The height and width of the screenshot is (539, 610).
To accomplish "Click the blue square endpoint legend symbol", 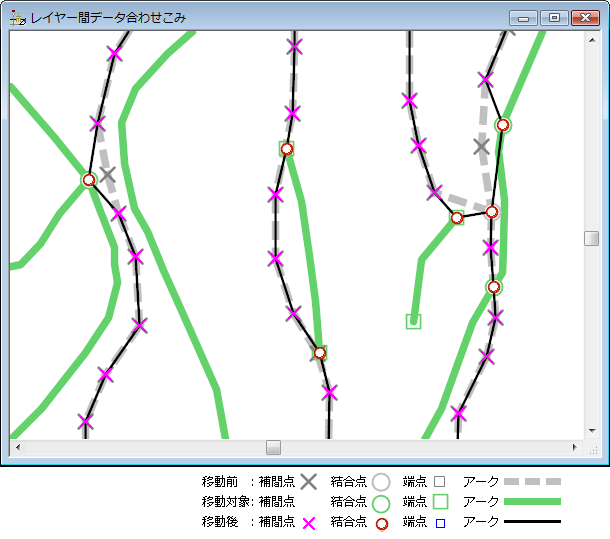I will (440, 523).
